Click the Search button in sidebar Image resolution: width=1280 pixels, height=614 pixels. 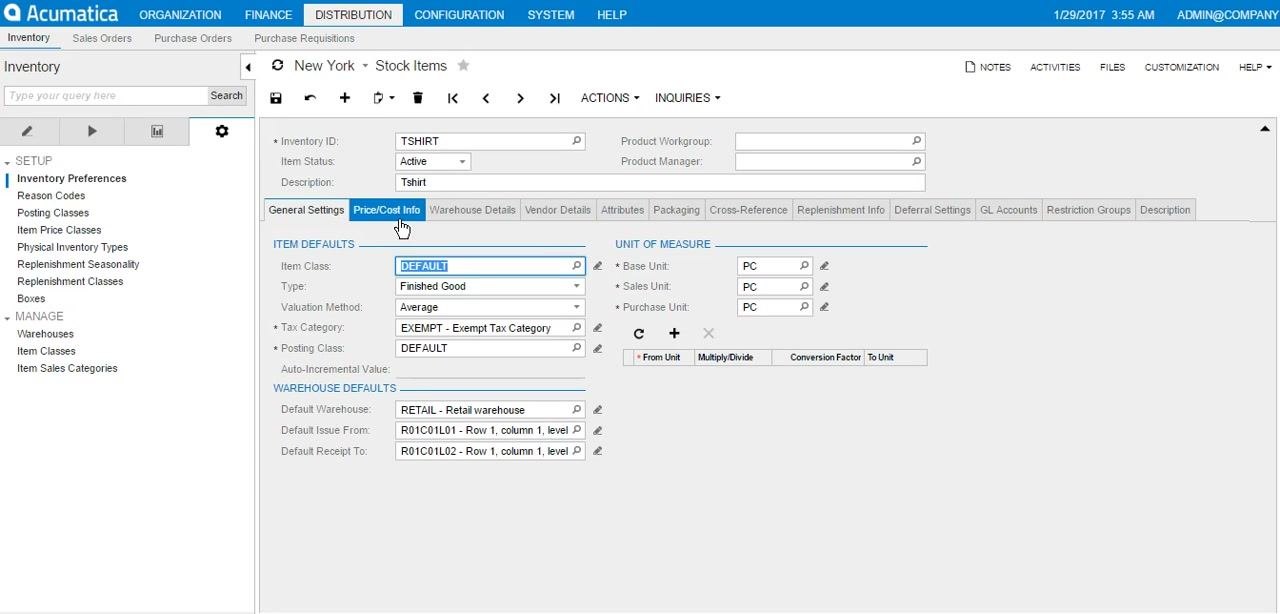click(227, 96)
